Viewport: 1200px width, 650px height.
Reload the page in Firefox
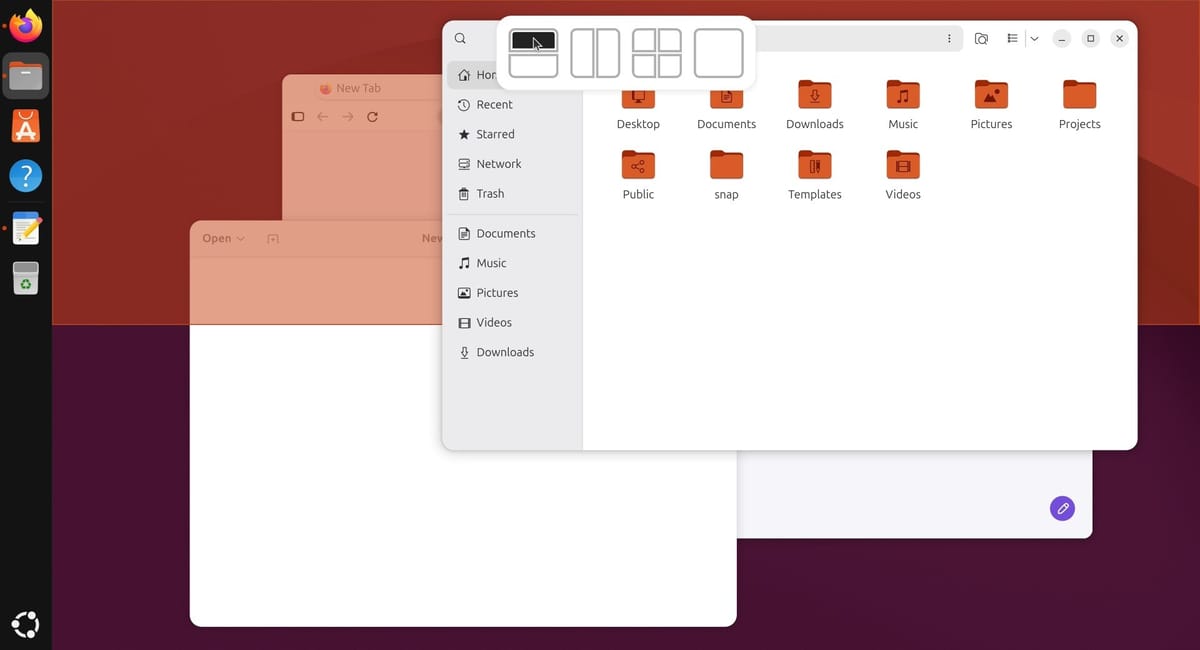coord(372,117)
